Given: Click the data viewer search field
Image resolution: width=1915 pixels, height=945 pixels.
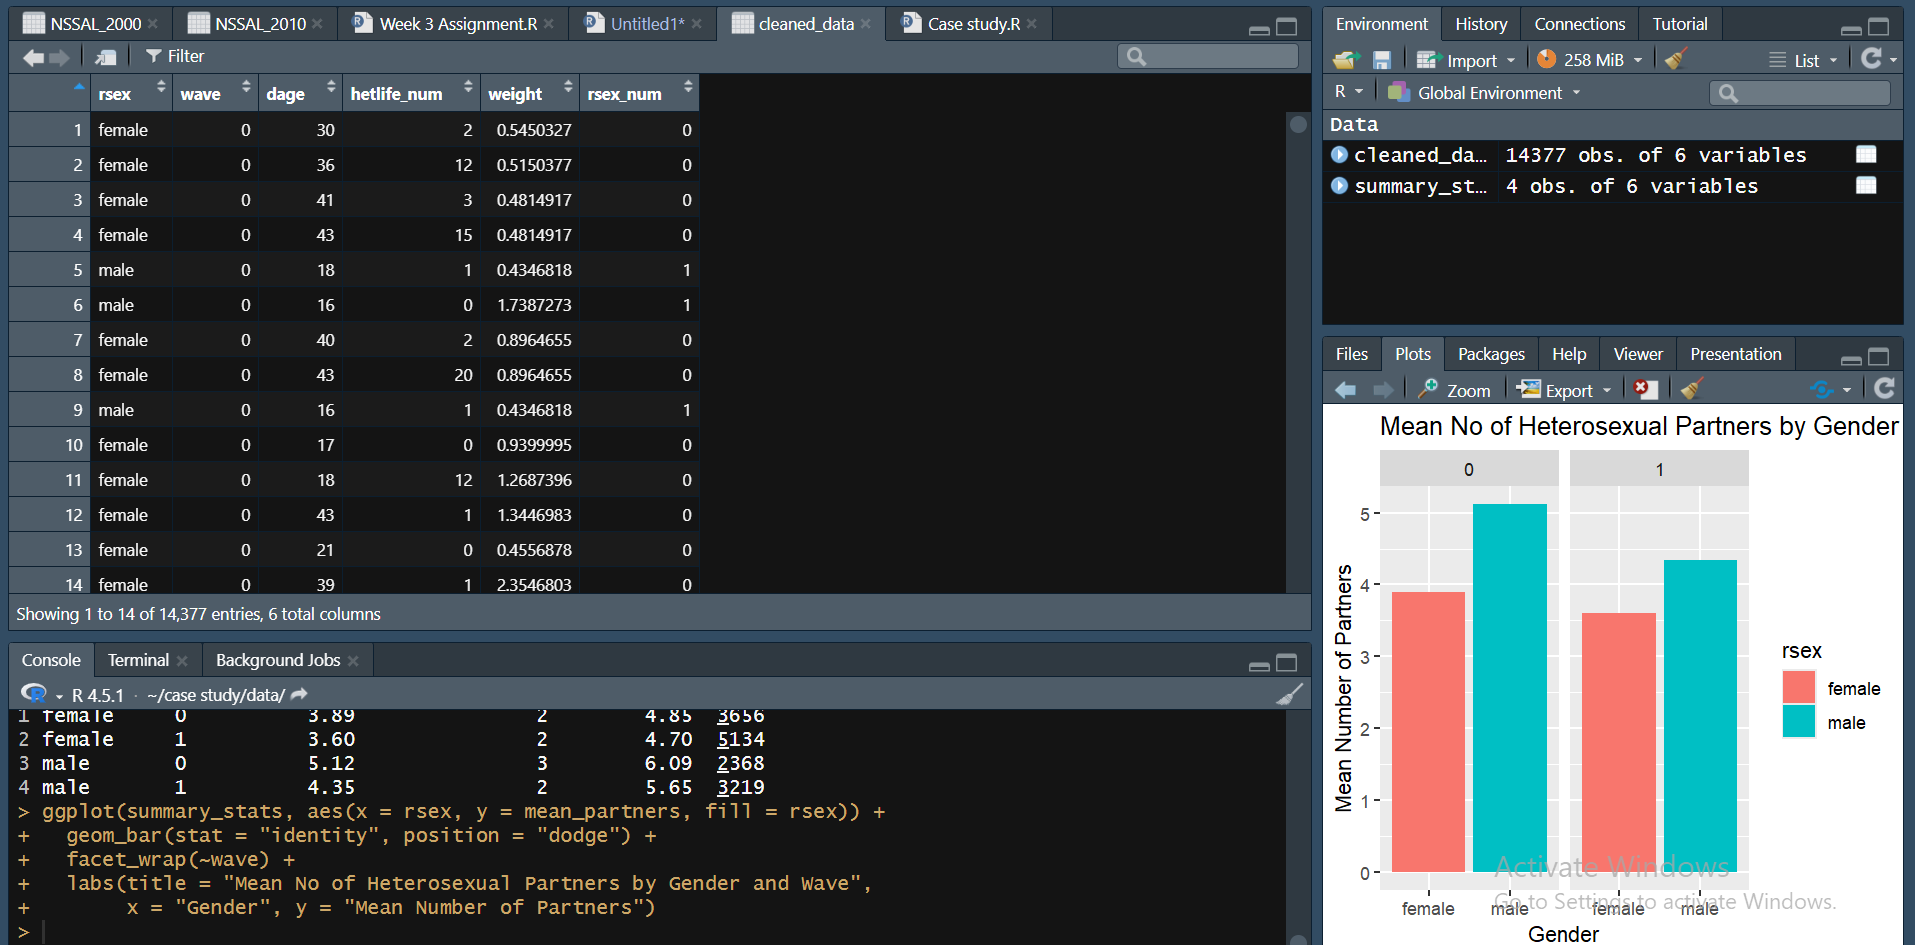Looking at the screenshot, I should point(1207,57).
